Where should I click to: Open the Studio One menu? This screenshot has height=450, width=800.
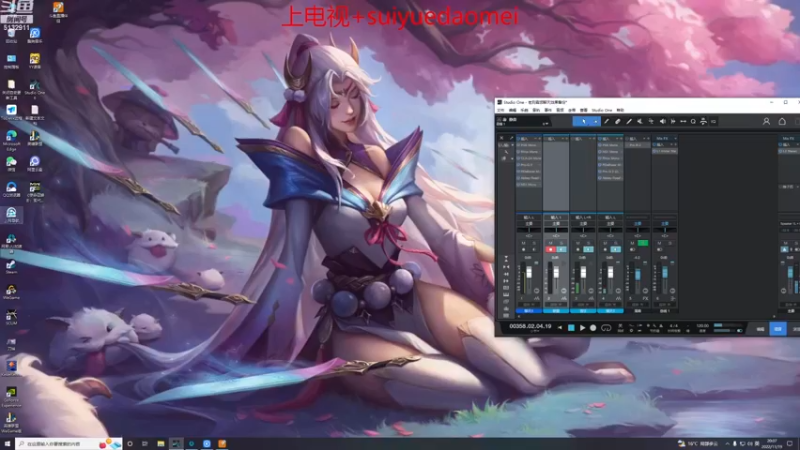point(602,110)
